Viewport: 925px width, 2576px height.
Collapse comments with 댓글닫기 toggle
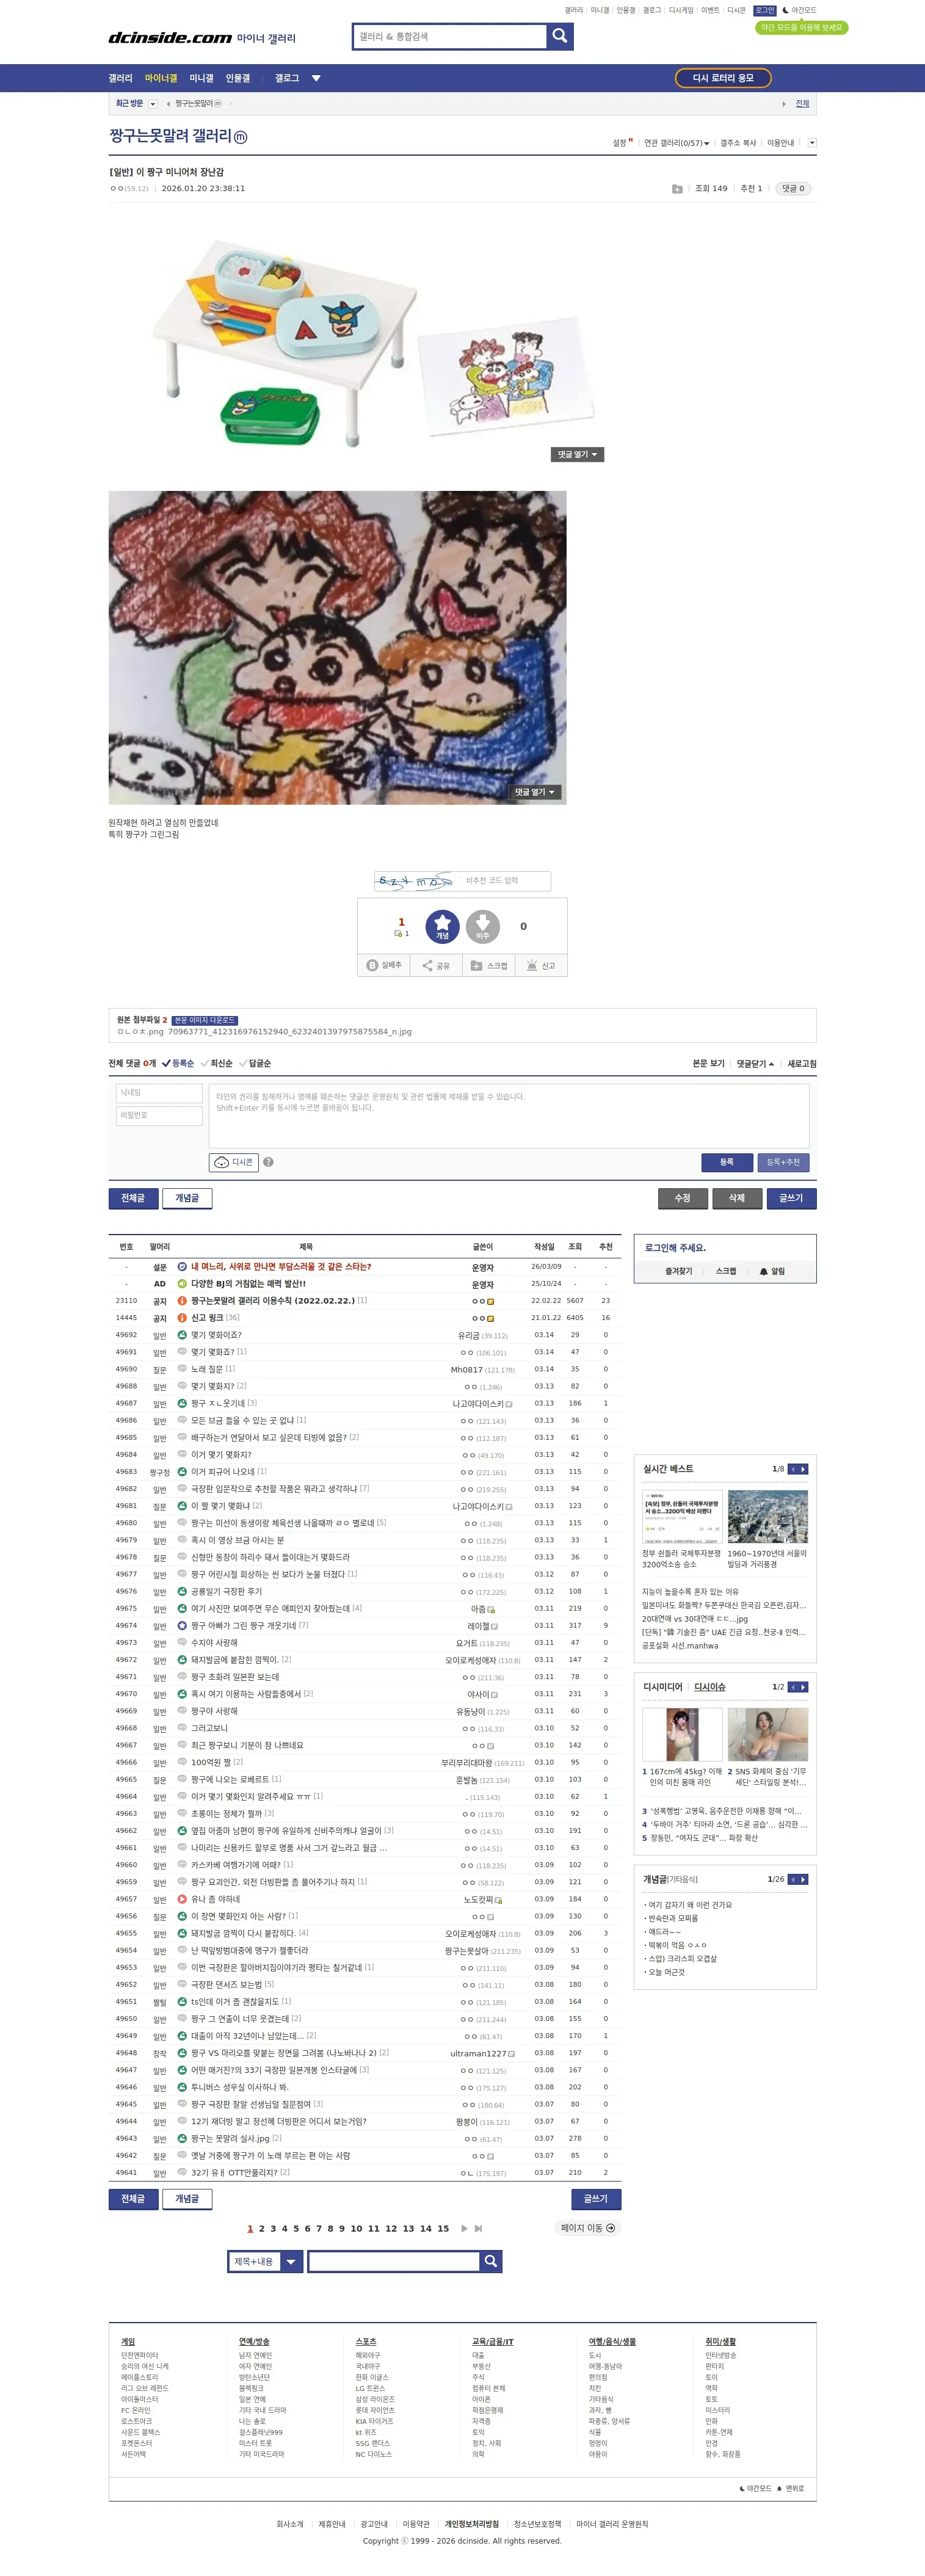(x=755, y=1063)
